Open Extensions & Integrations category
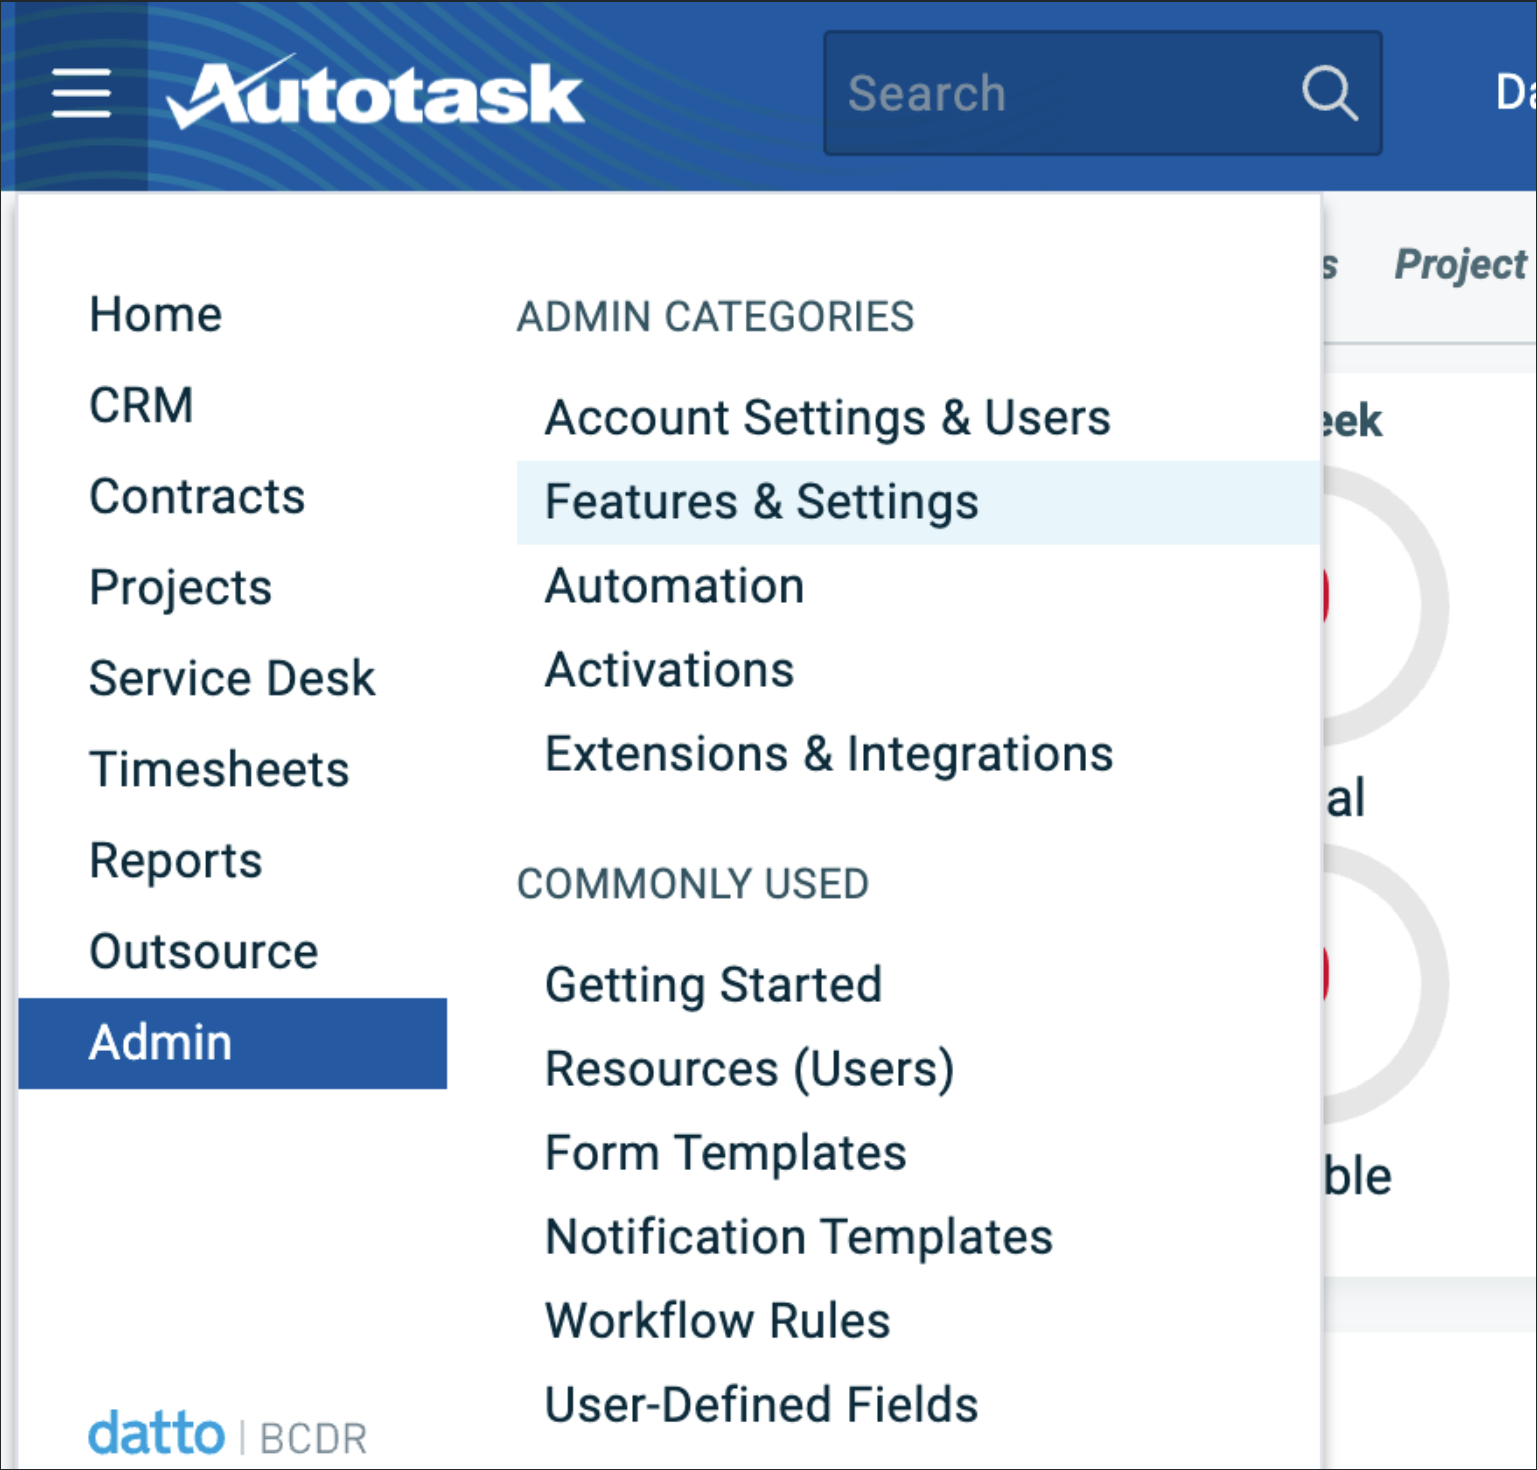This screenshot has height=1470, width=1537. coord(829,754)
